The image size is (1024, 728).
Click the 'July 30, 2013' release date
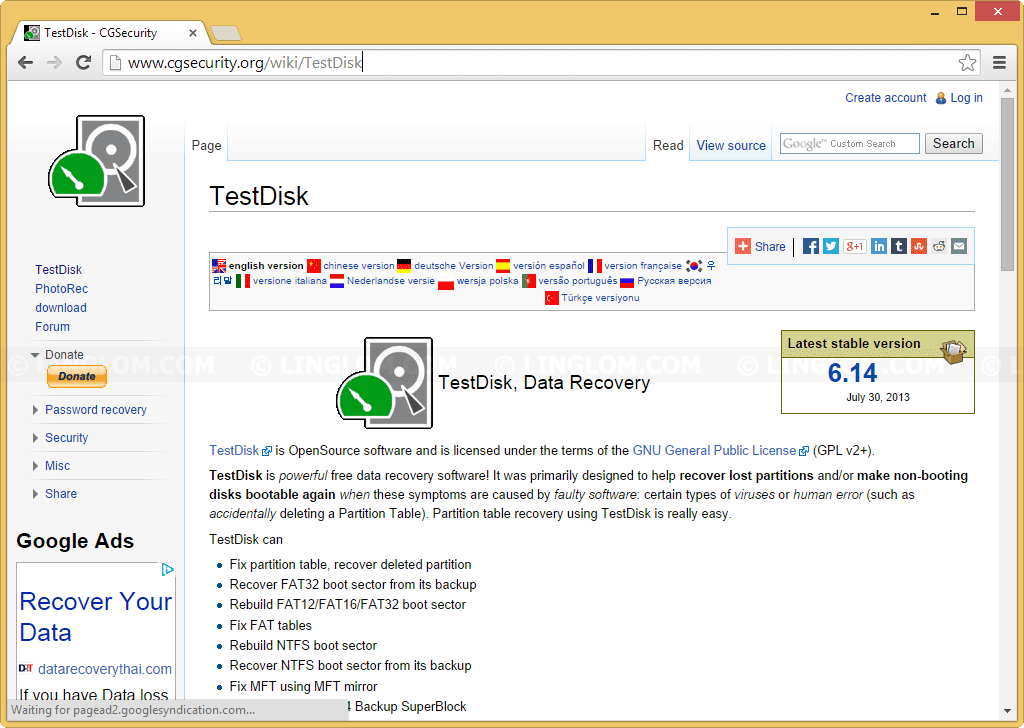pos(878,398)
